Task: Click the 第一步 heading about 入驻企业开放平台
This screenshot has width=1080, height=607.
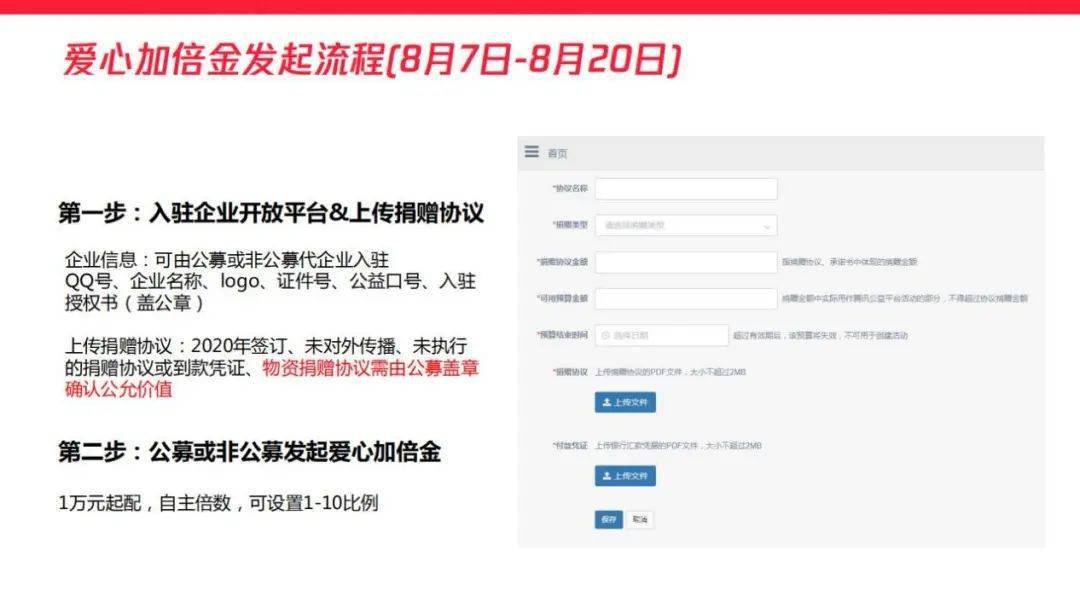Action: (271, 213)
